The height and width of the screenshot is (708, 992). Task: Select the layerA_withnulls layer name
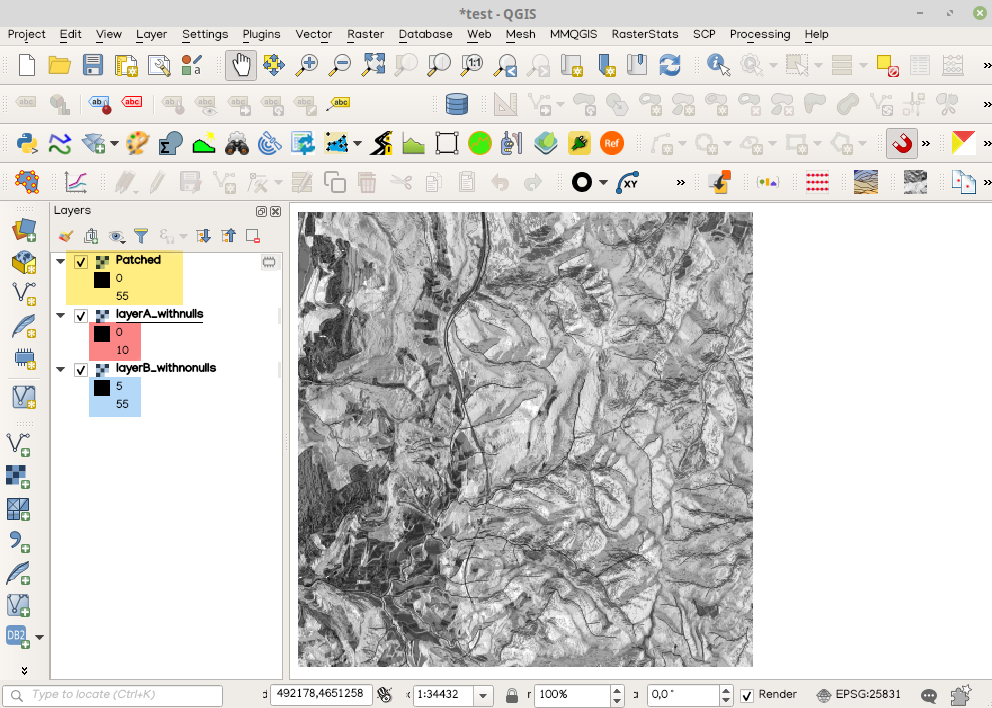[x=159, y=314]
